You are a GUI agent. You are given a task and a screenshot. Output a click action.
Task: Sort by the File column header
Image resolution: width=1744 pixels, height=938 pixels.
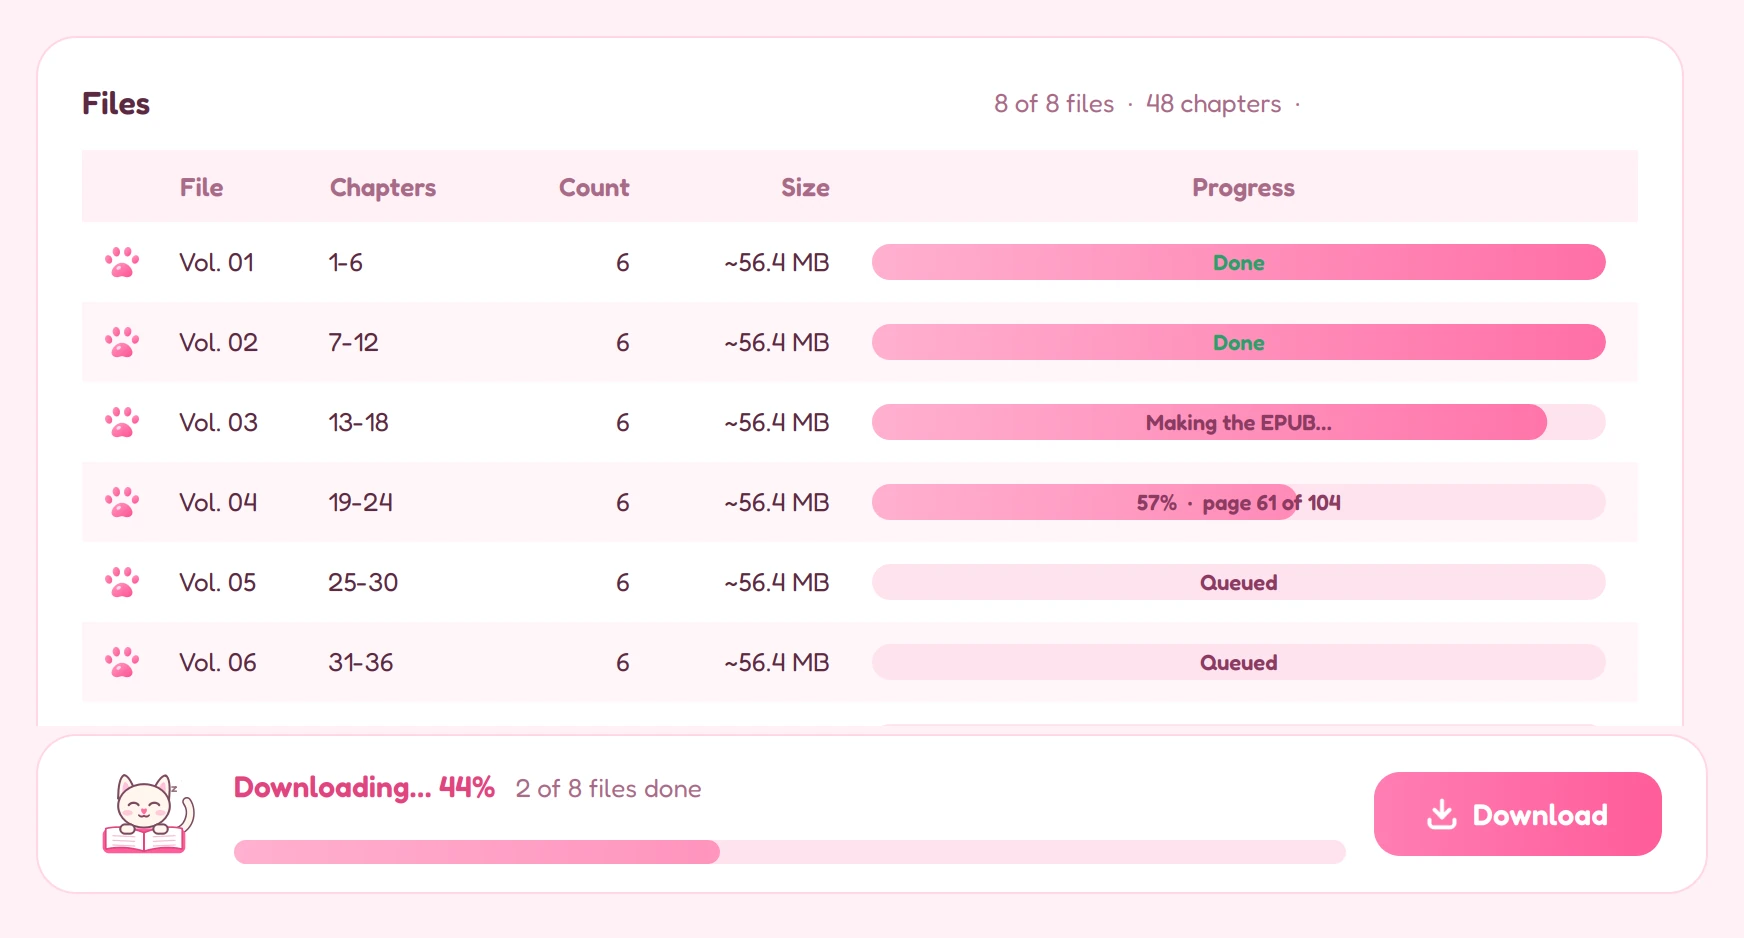pyautogui.click(x=201, y=187)
